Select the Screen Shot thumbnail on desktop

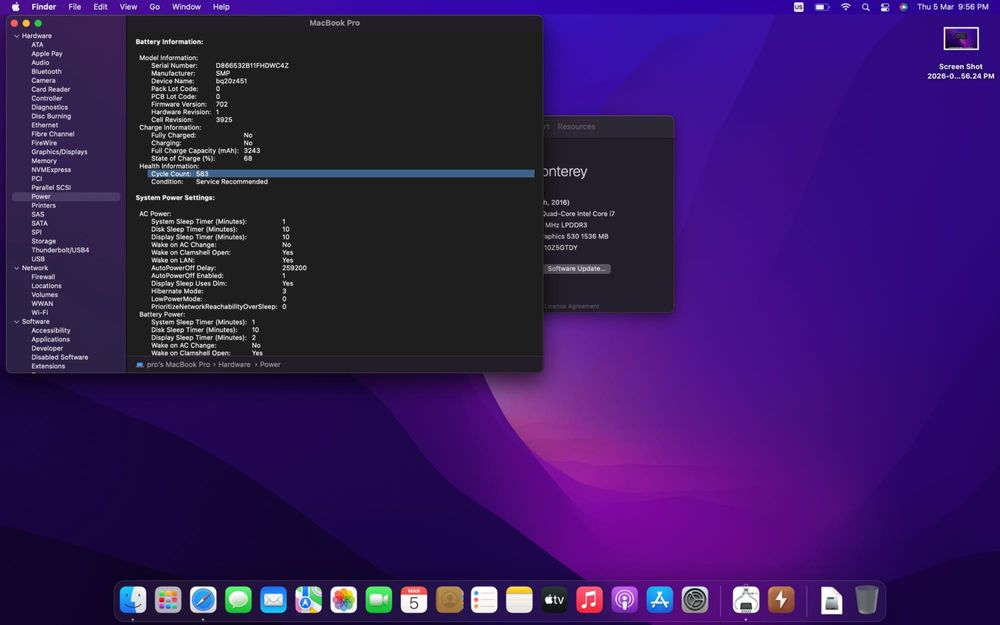tap(960, 40)
